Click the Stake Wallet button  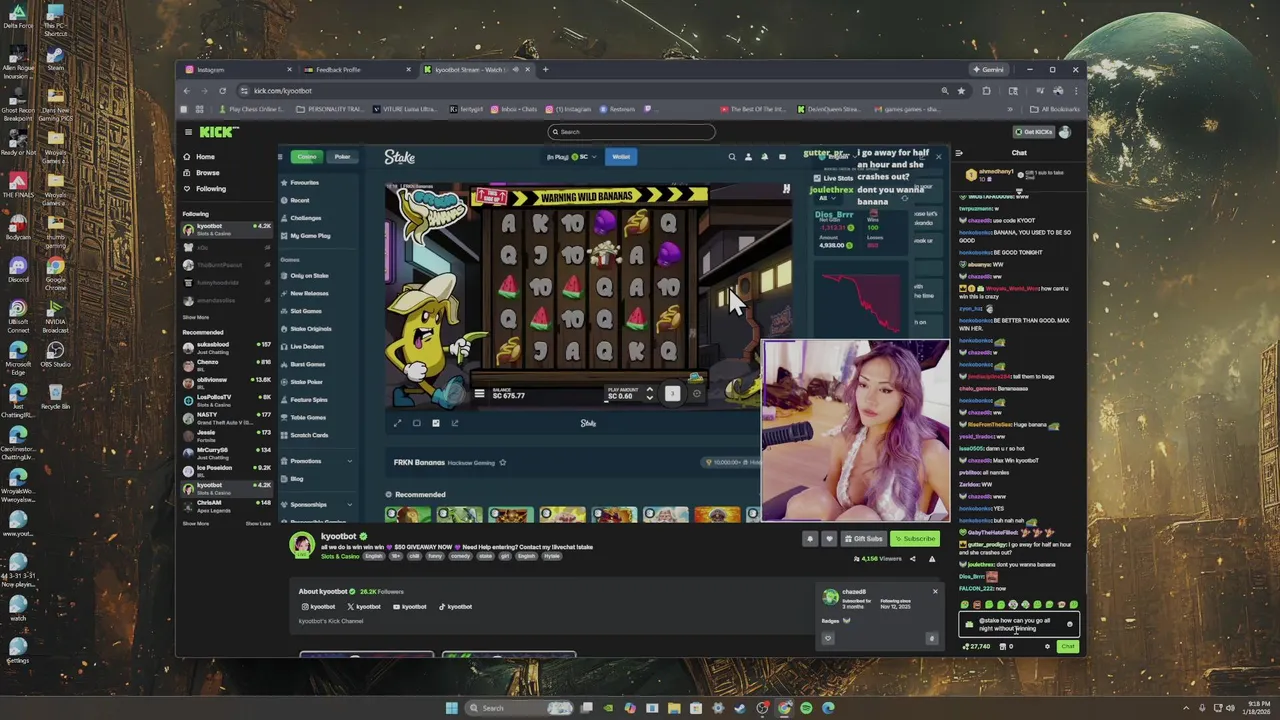pyautogui.click(x=621, y=157)
